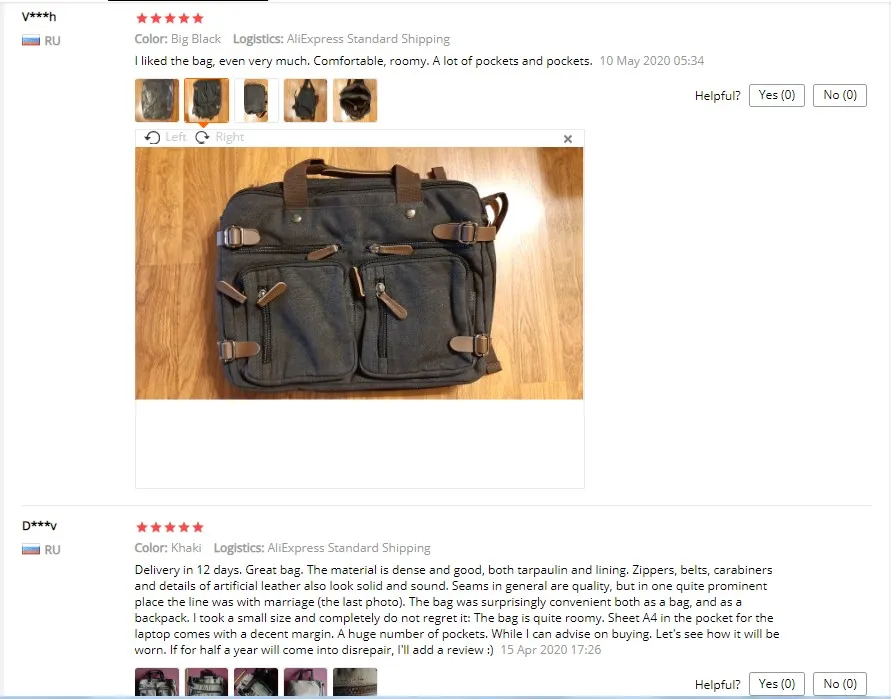This screenshot has height=699, width=891.
Task: Click the Russian flag icon beside D***v
Action: pyautogui.click(x=31, y=550)
